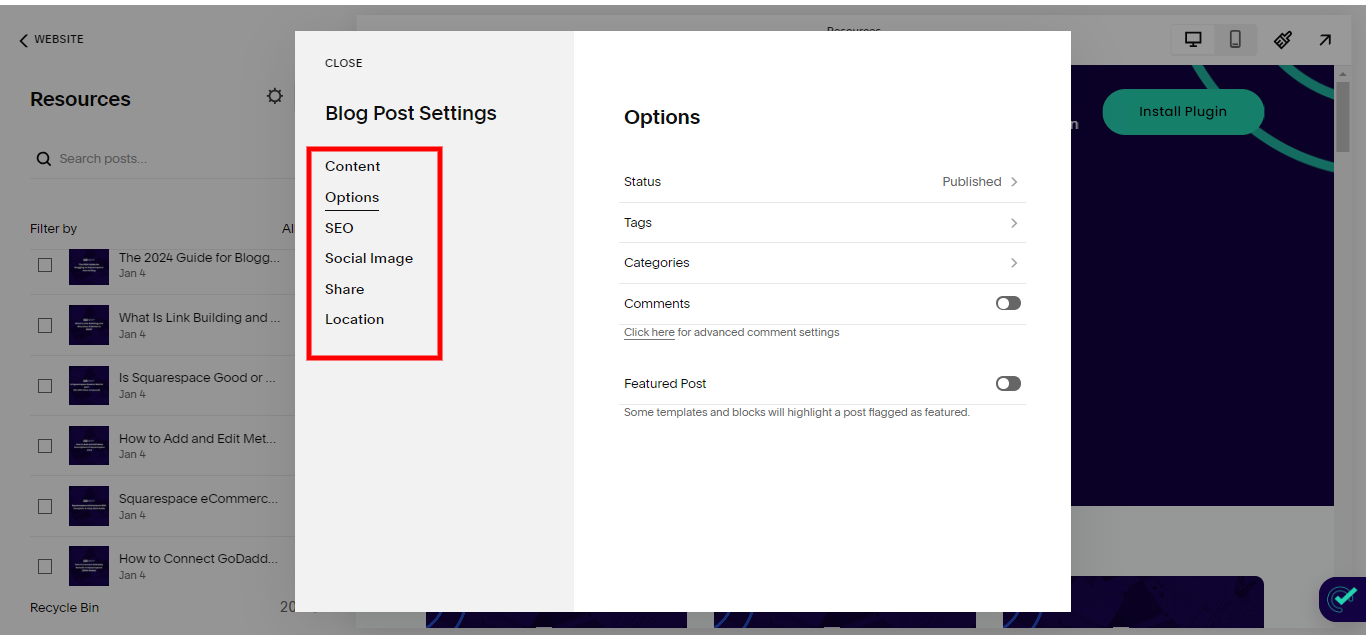
Task: Open the Content settings tab
Action: tap(352, 166)
